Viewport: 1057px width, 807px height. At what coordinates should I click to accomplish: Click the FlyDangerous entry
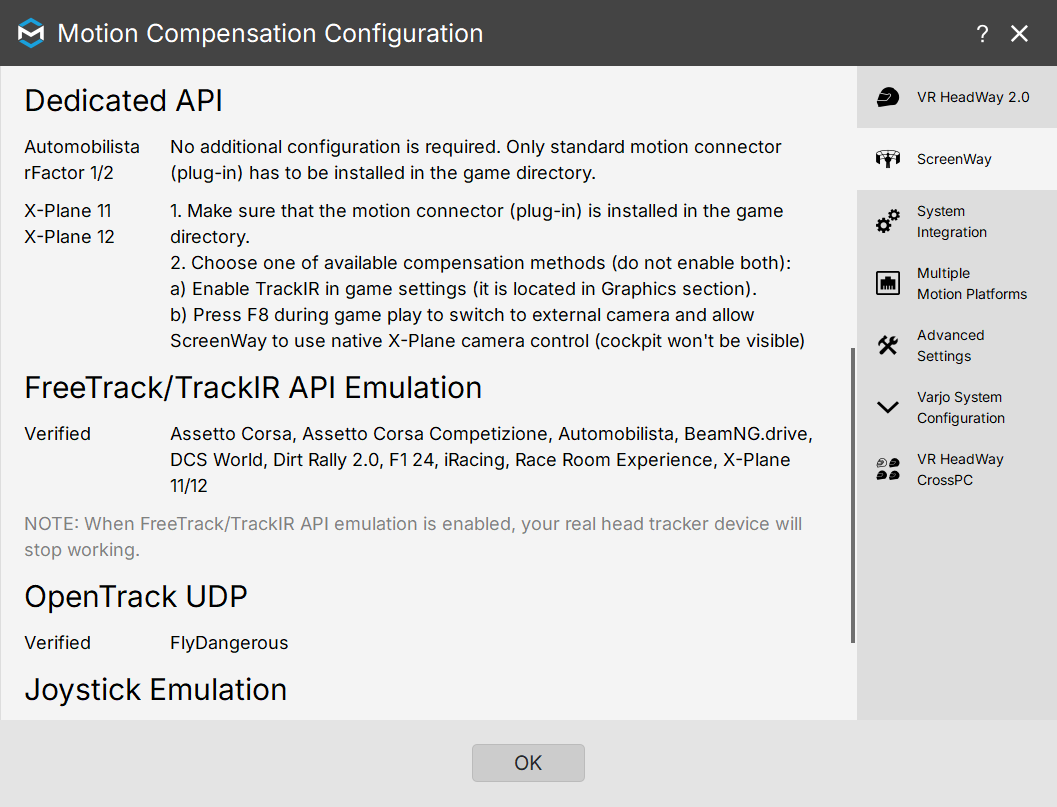(x=229, y=643)
